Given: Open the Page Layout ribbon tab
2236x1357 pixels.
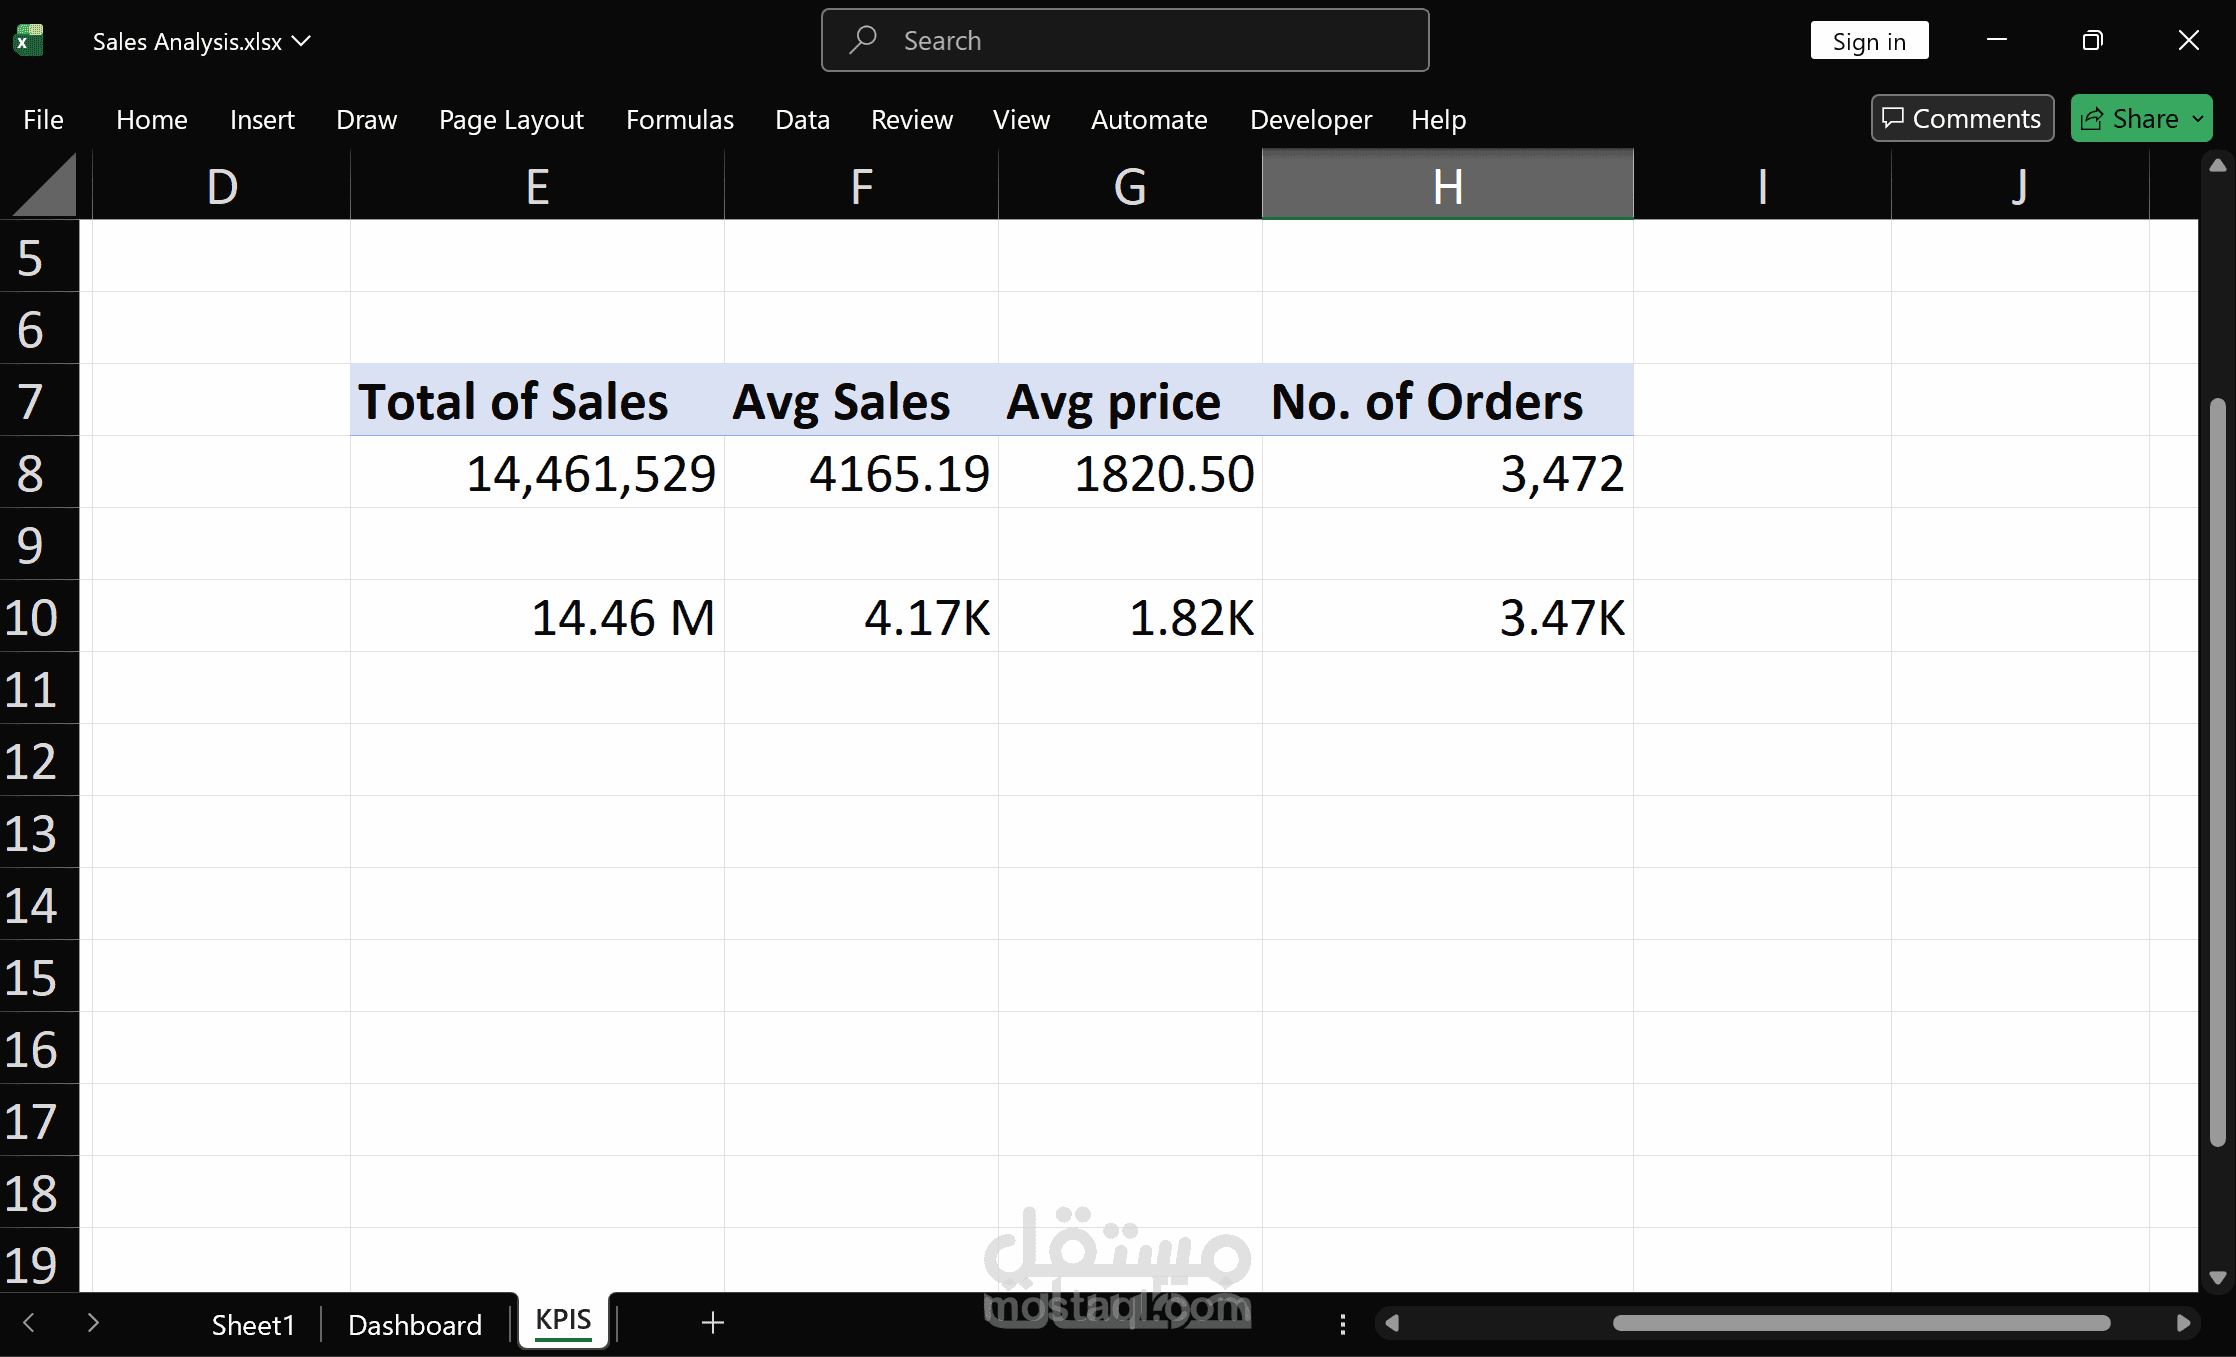Looking at the screenshot, I should coord(511,120).
